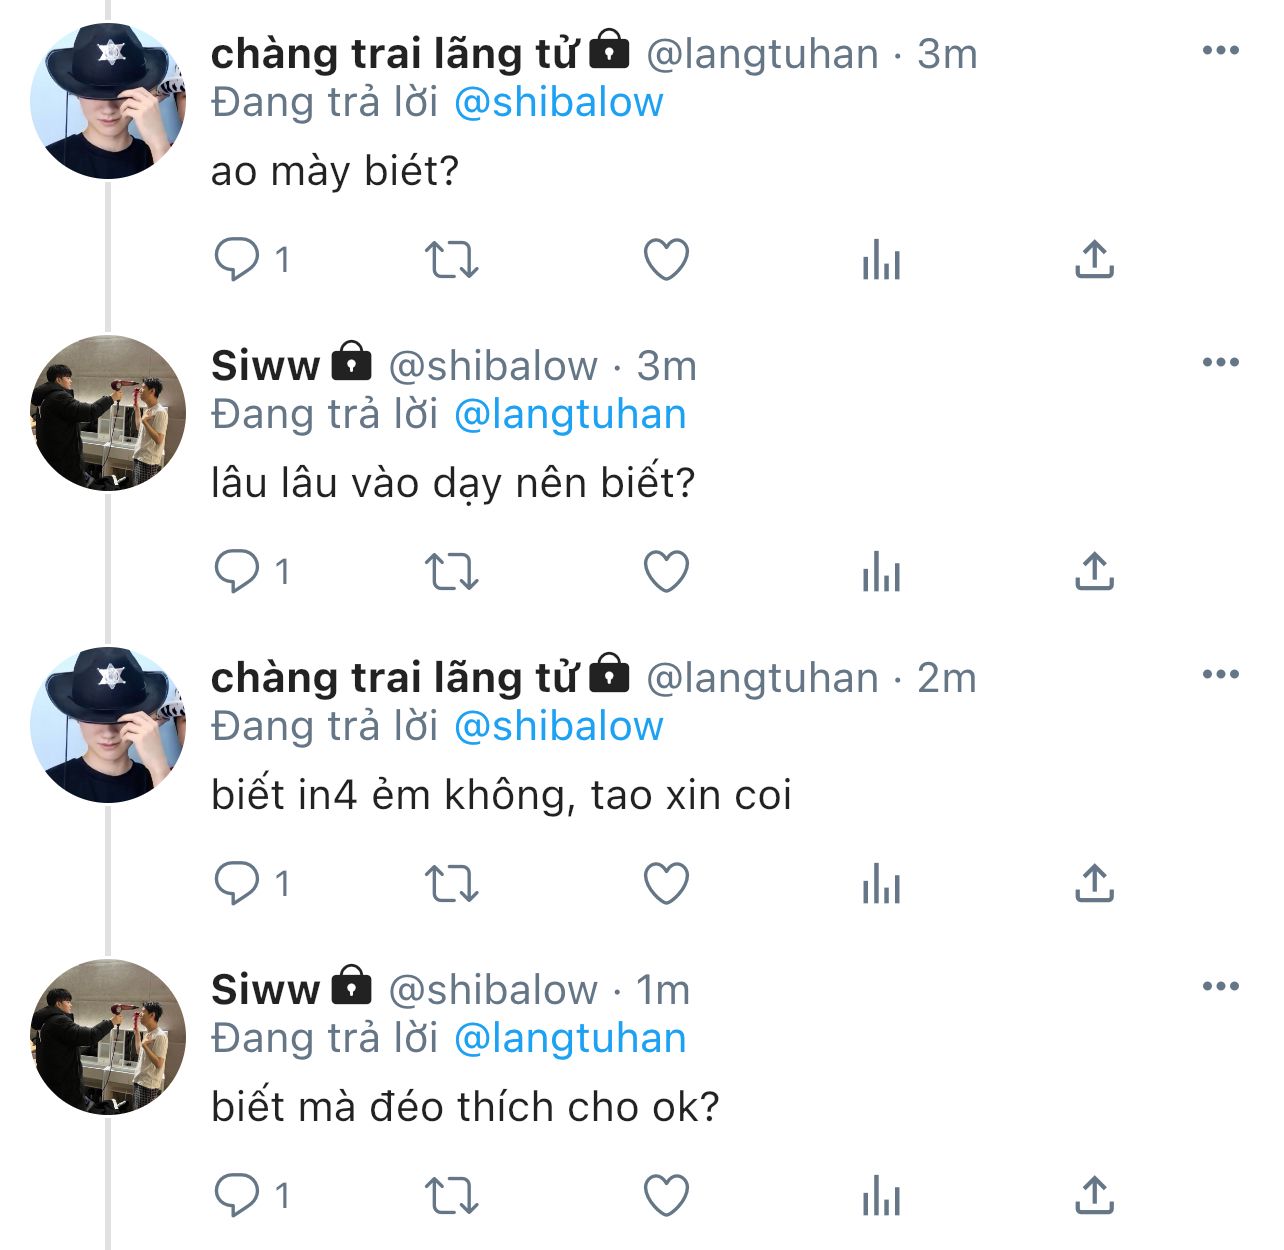Open more options for "ao mày biết?" tweet

tap(1220, 51)
